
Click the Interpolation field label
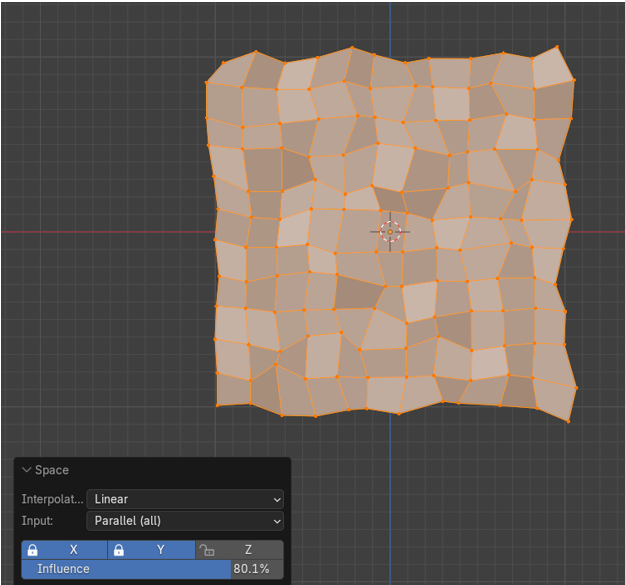52,499
